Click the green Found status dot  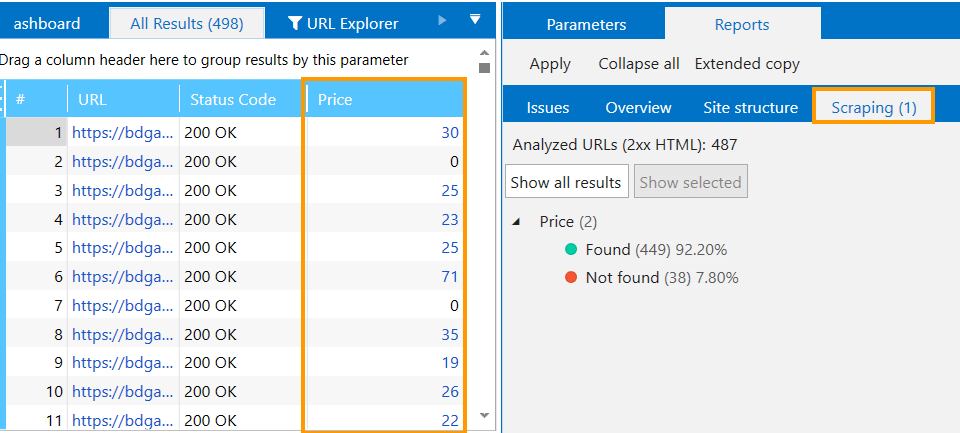pyautogui.click(x=571, y=249)
